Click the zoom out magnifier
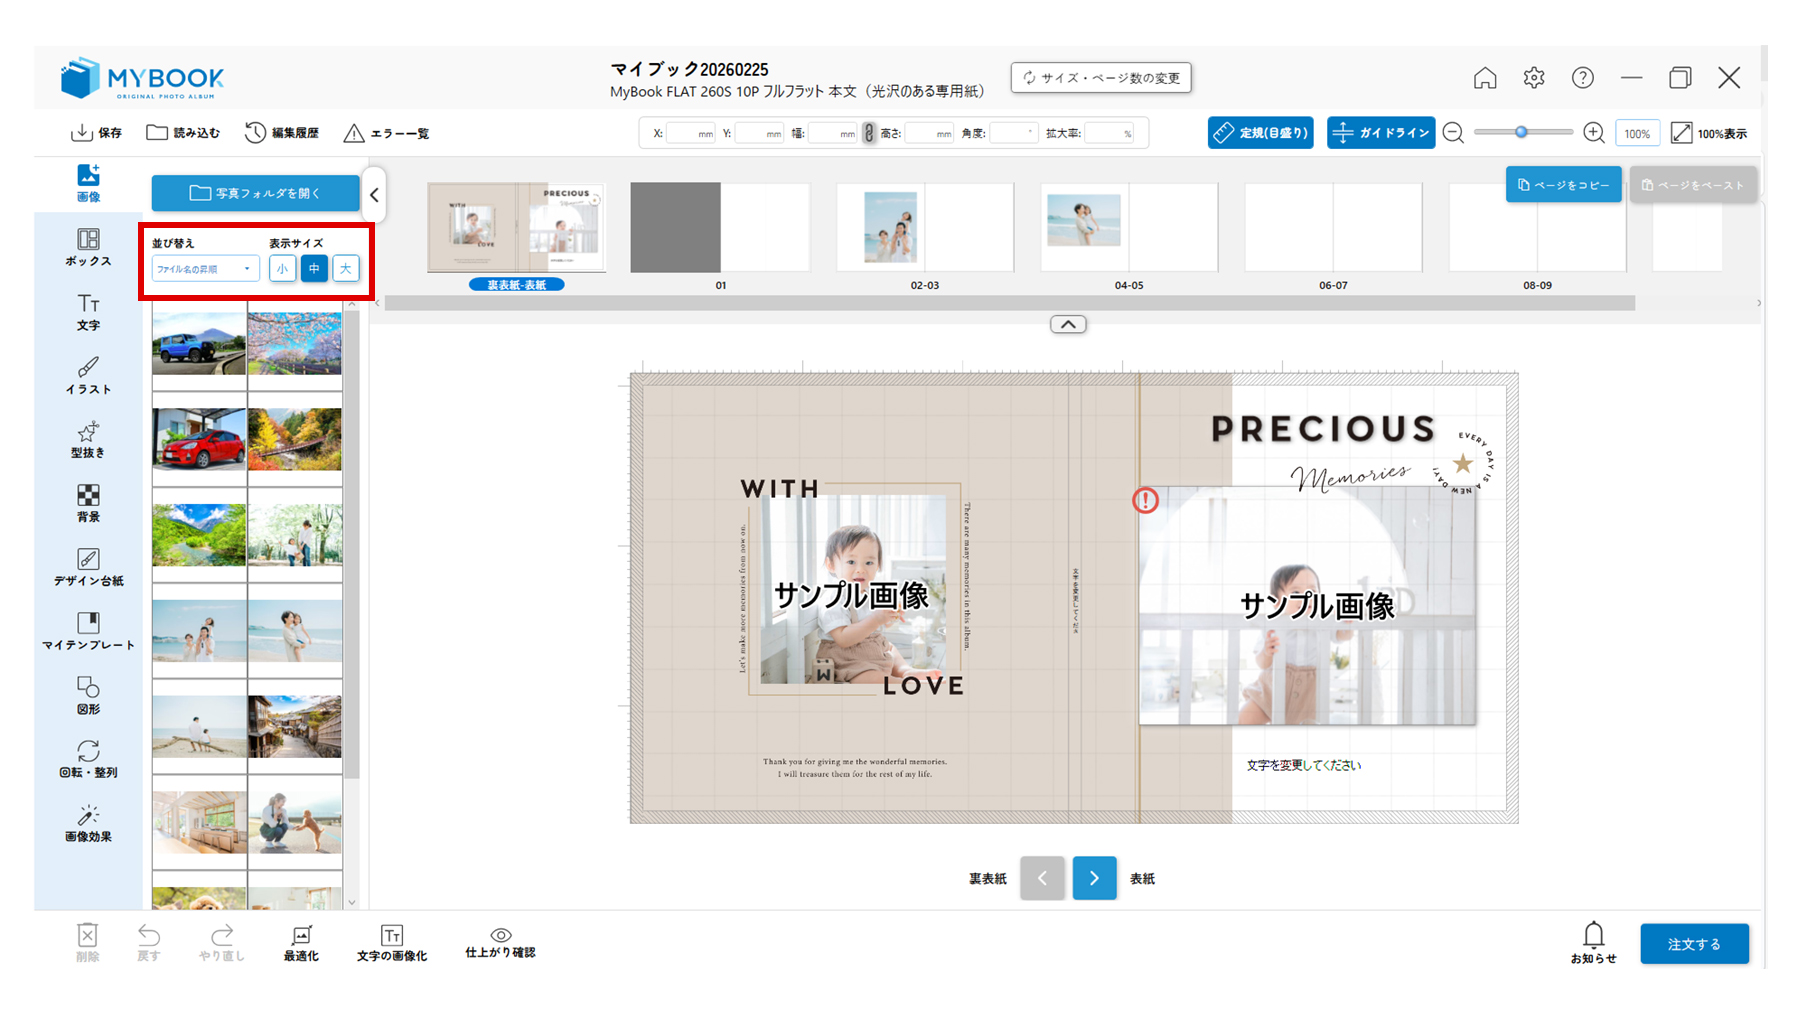 coord(1454,133)
